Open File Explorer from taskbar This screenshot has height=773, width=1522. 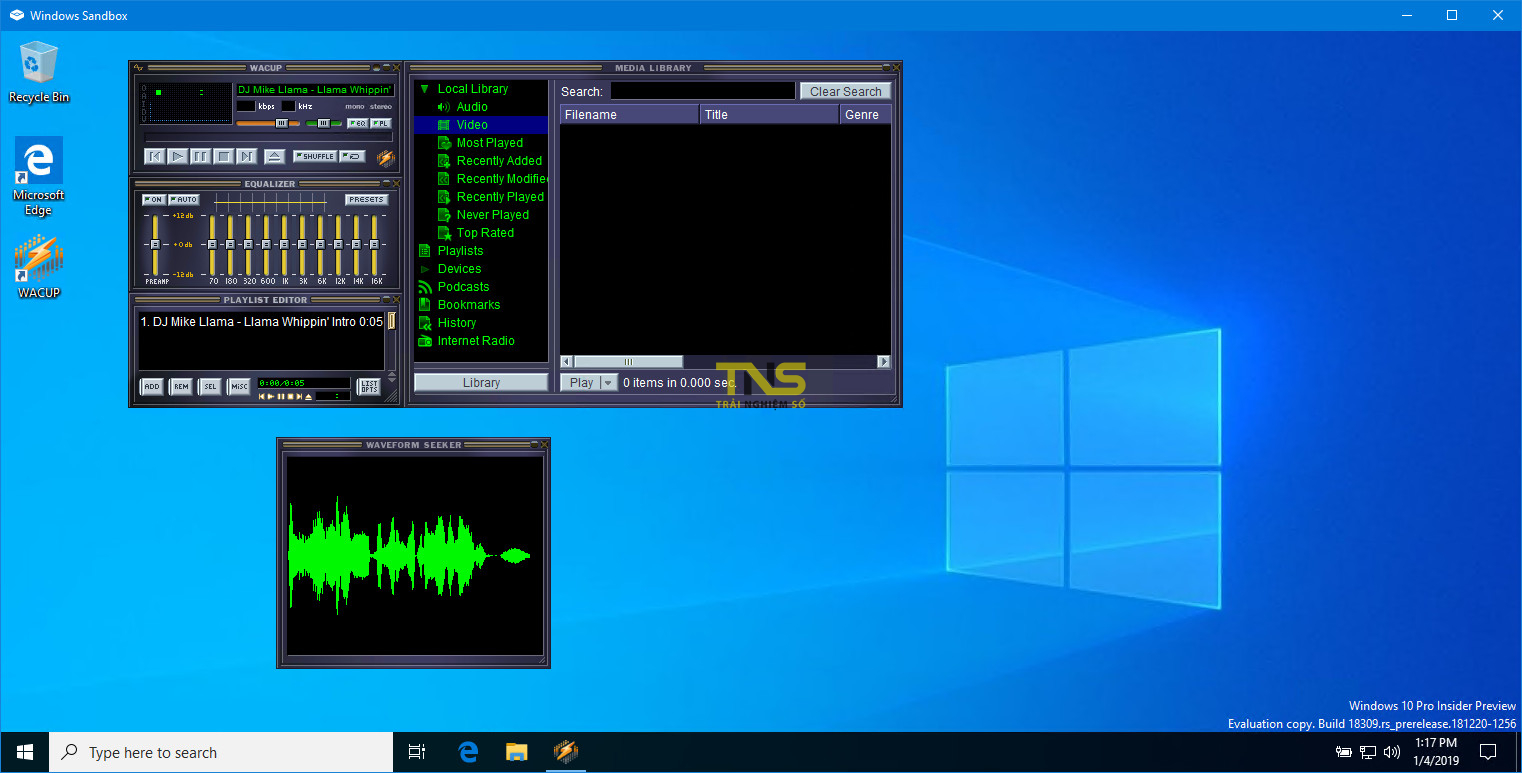tap(516, 752)
